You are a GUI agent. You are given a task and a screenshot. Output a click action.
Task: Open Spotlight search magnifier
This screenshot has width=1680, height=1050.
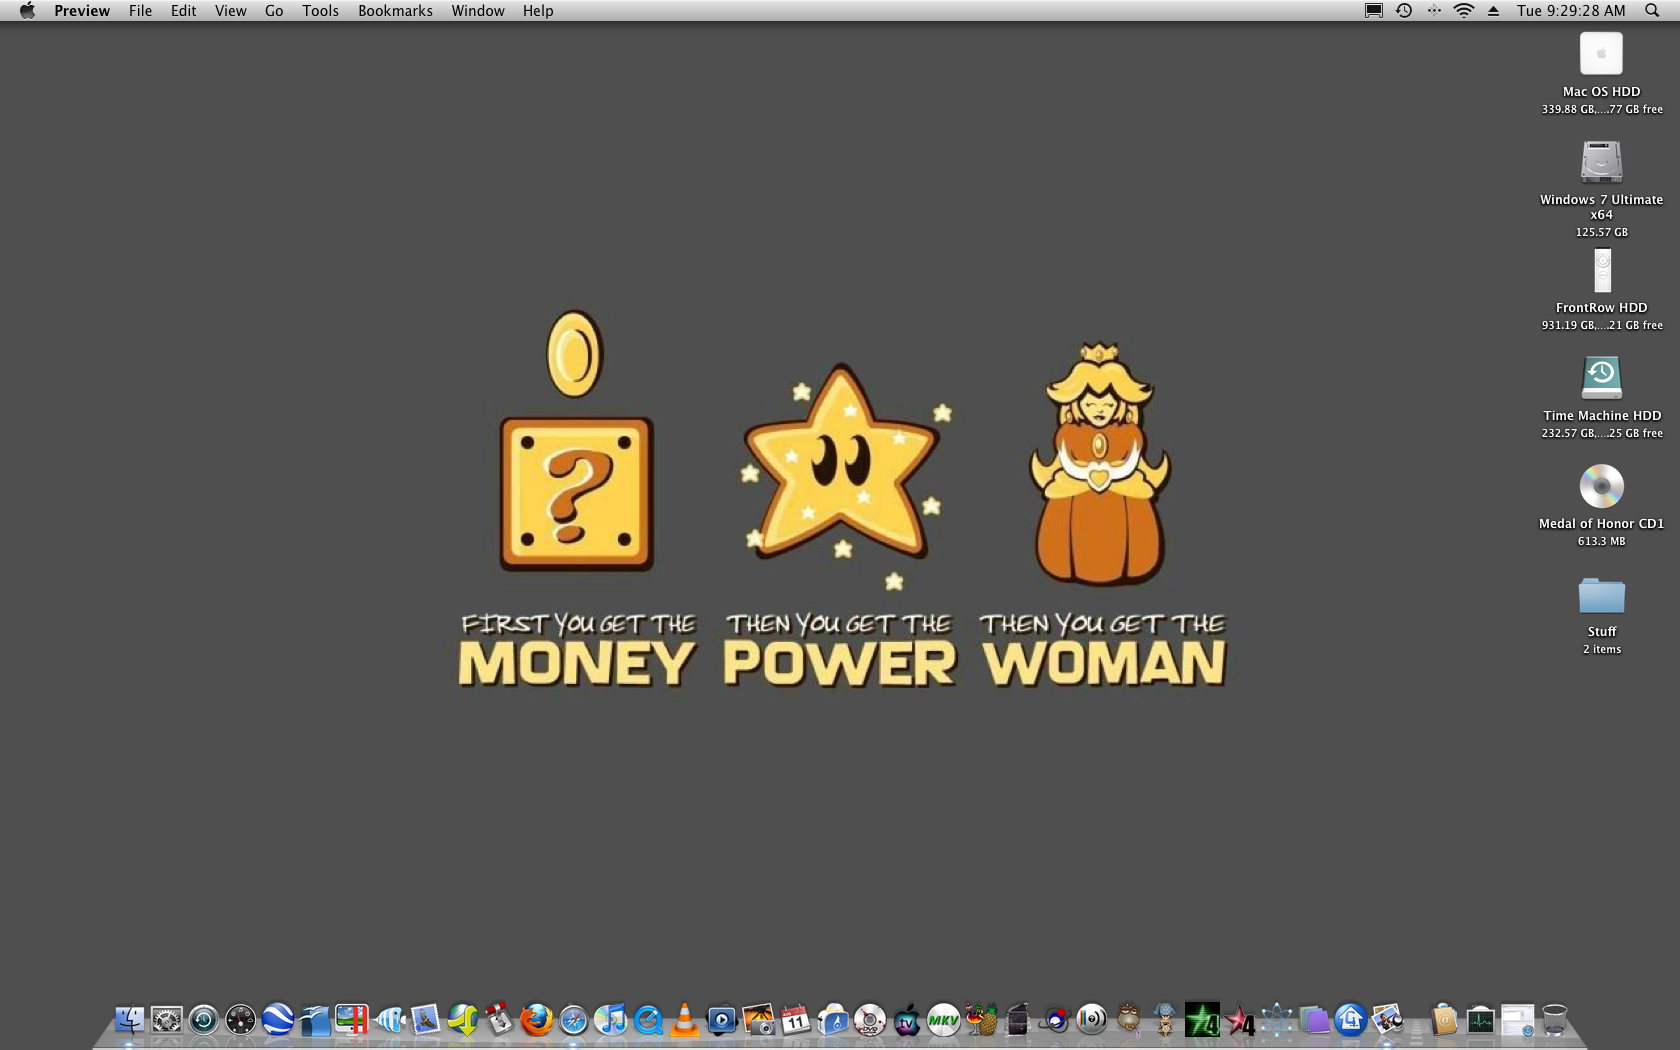pos(1651,11)
